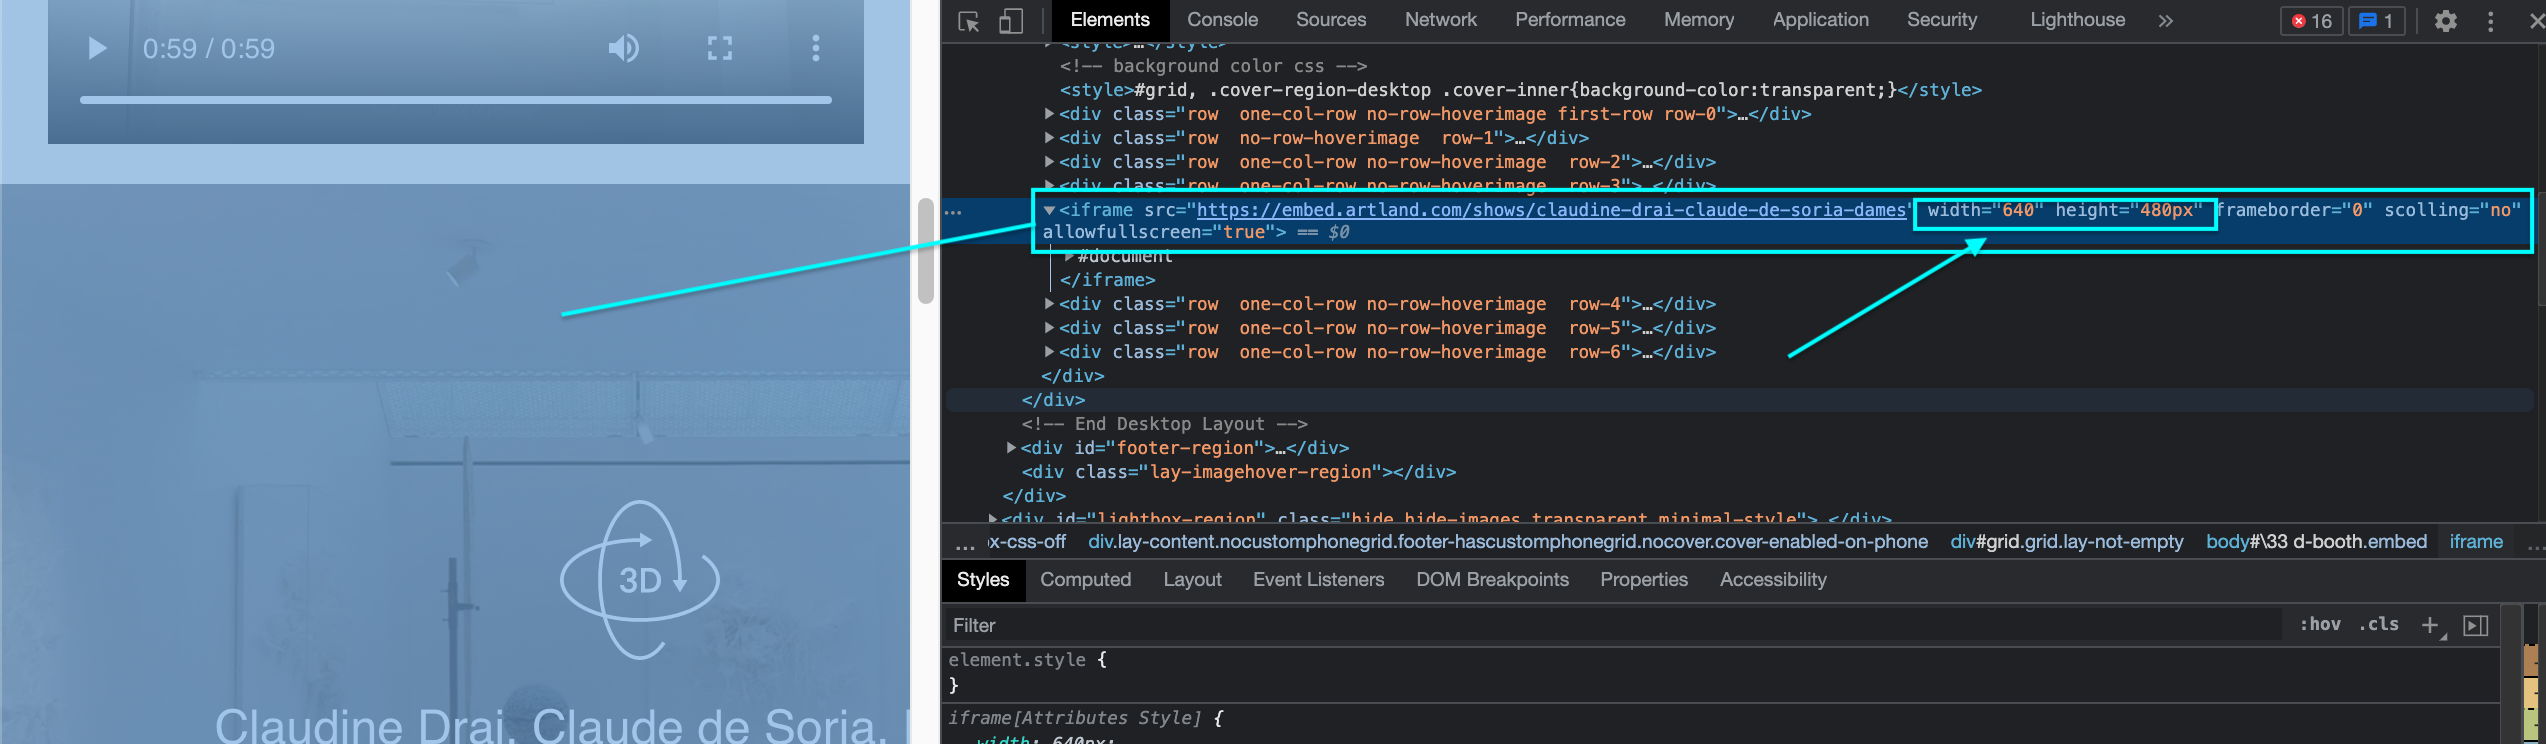Image resolution: width=2546 pixels, height=744 pixels.
Task: Focus the Styles Filter input
Action: (1615, 626)
